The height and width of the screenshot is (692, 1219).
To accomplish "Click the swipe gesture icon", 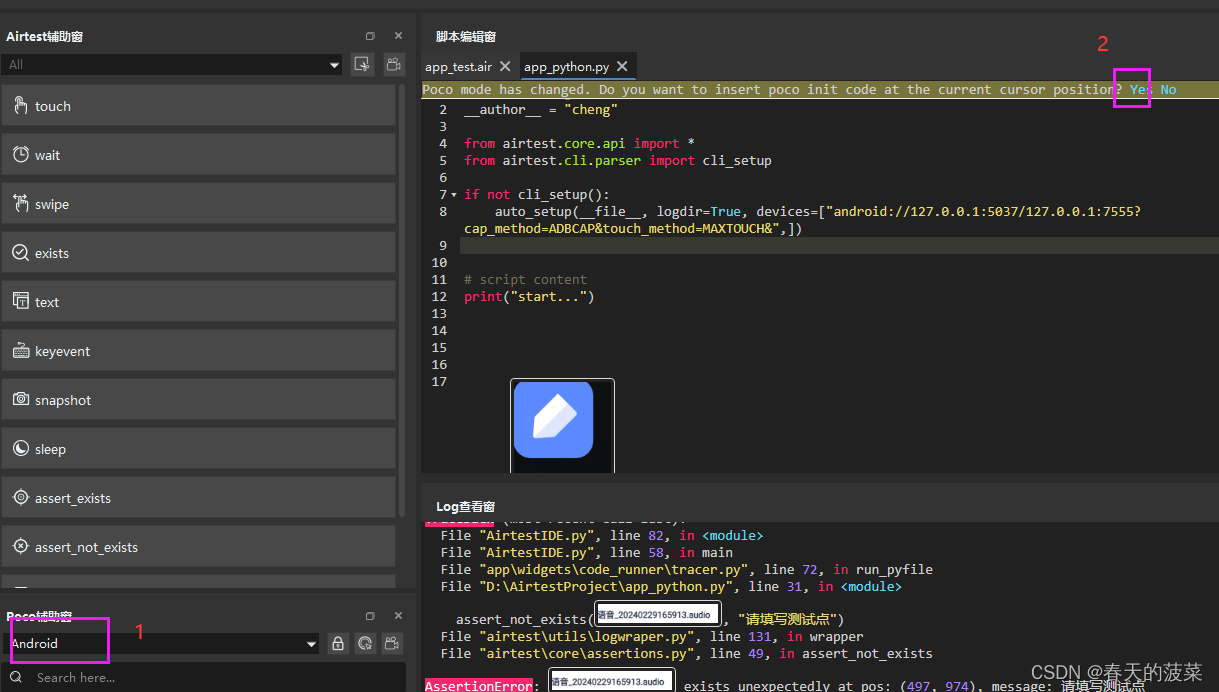I will tap(20, 204).
